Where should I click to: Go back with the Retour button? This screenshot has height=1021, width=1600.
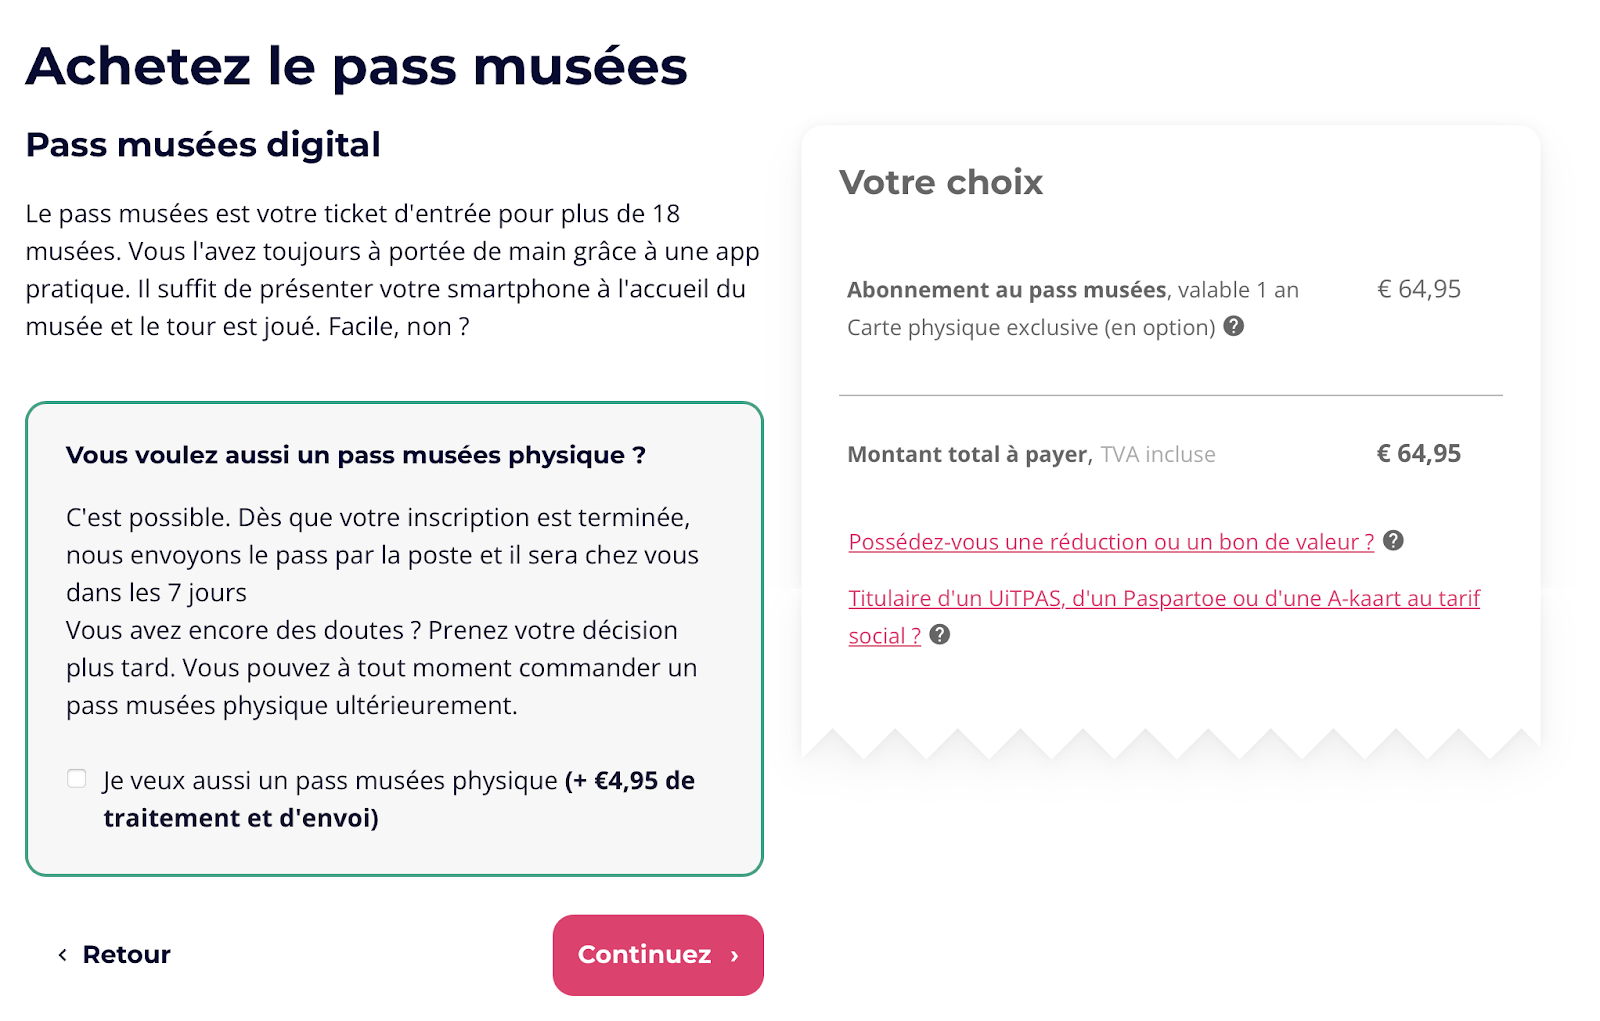pos(113,955)
